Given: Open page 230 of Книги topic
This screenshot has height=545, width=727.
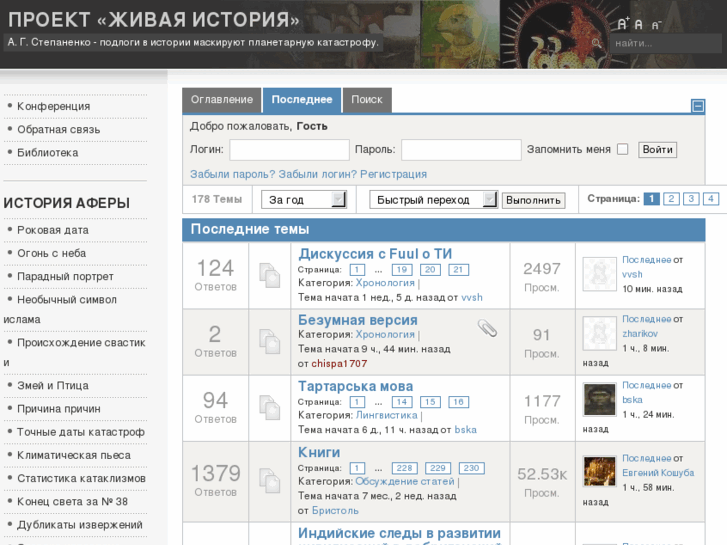Looking at the screenshot, I should 471,468.
